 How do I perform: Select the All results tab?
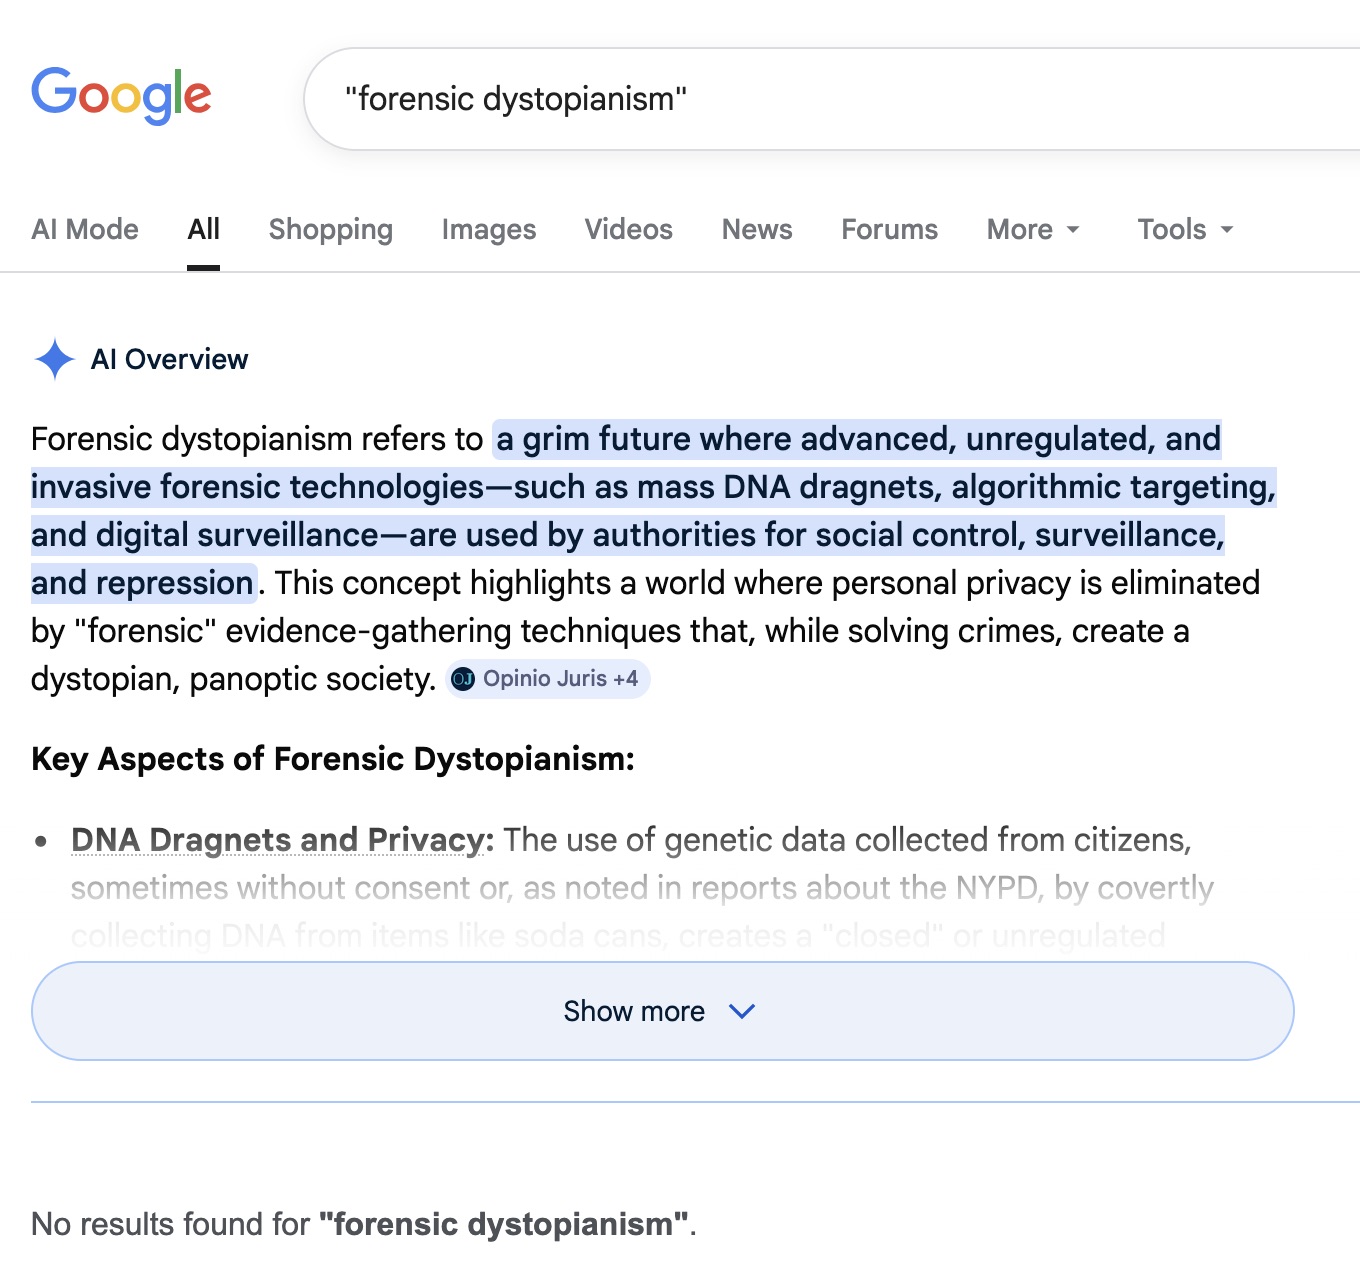(203, 229)
